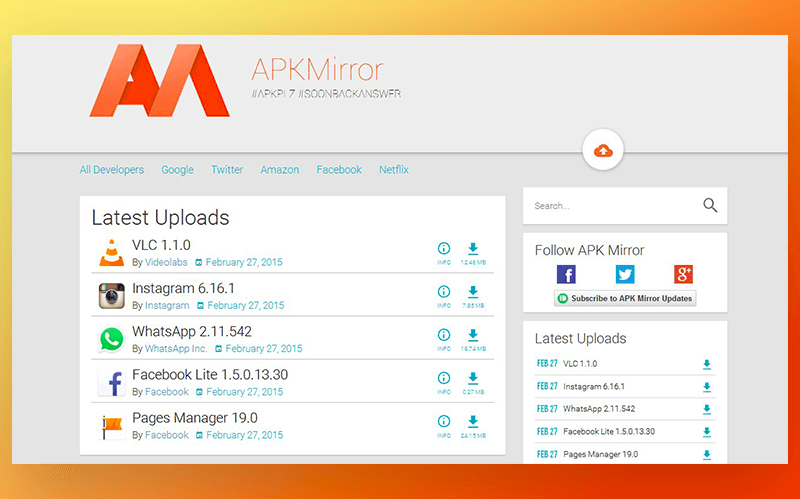Viewport: 800px width, 499px height.
Task: Click the APKMirror site title
Action: click(x=317, y=69)
